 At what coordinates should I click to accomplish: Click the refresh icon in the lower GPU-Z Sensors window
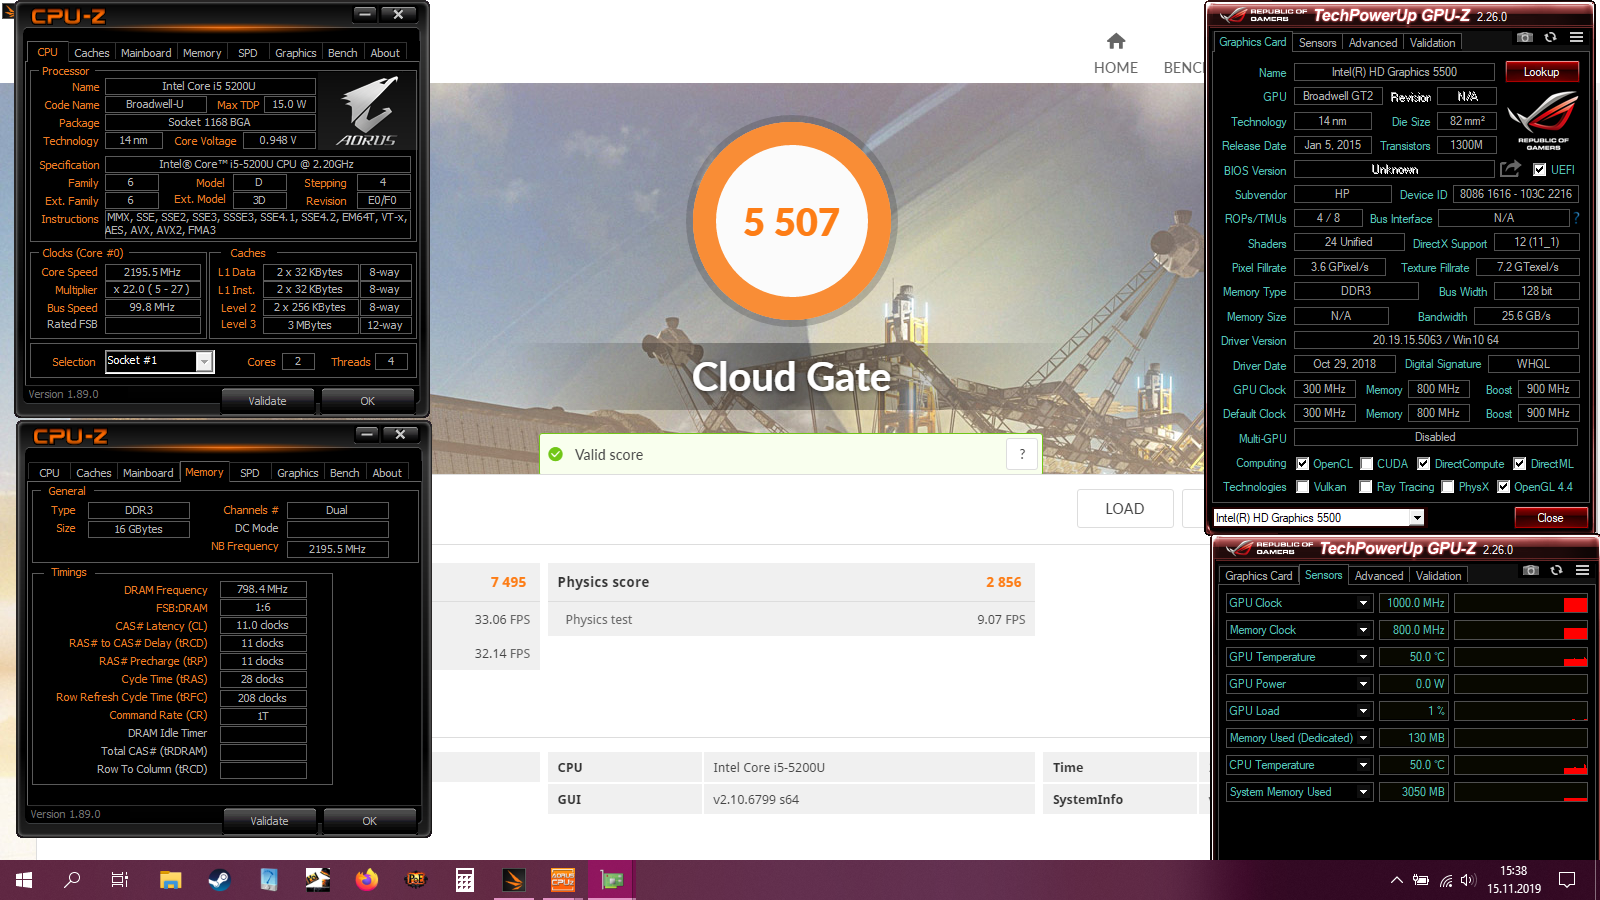coord(1556,570)
